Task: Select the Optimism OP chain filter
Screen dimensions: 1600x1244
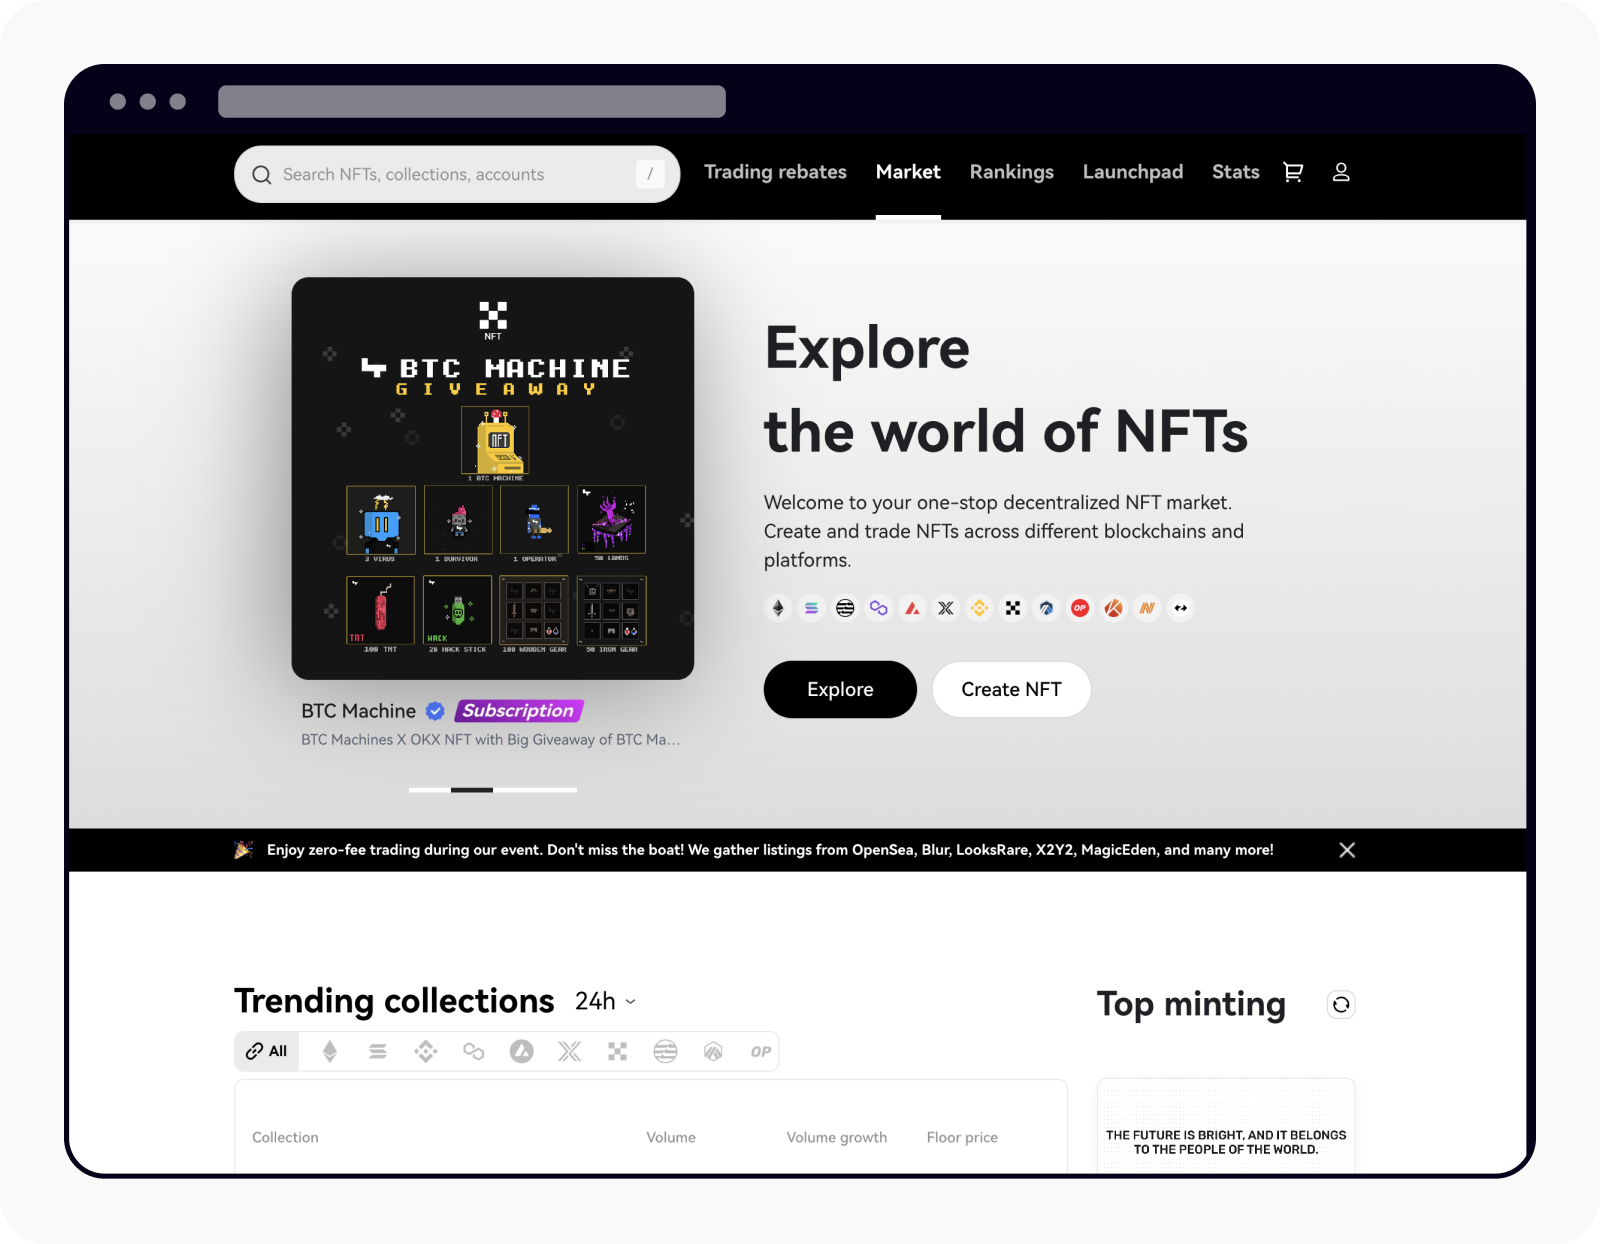Action: [761, 1051]
